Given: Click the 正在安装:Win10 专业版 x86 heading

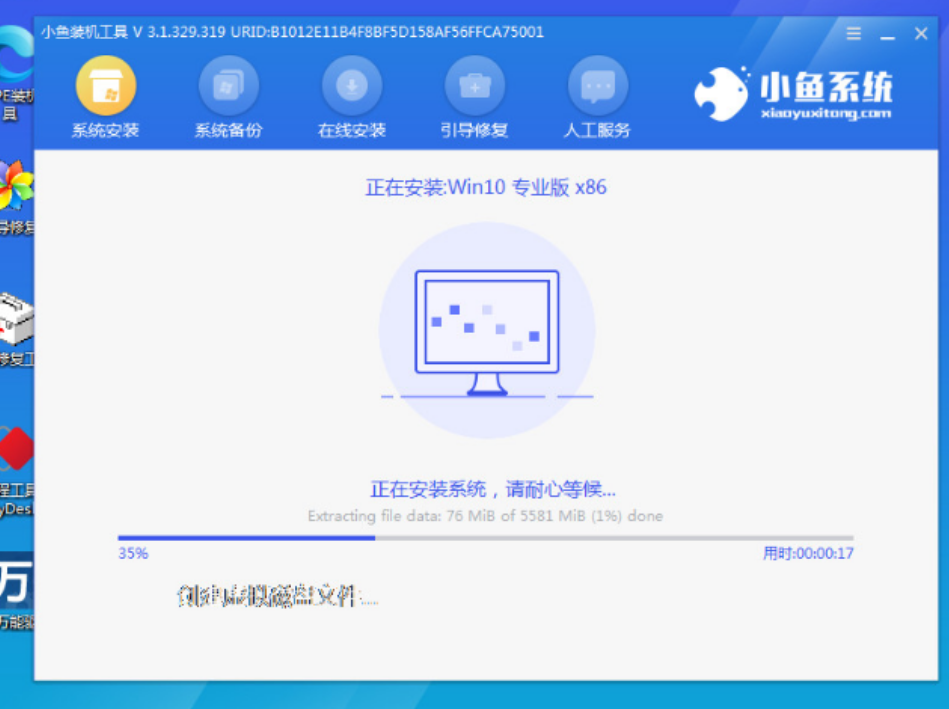Looking at the screenshot, I should pyautogui.click(x=485, y=187).
